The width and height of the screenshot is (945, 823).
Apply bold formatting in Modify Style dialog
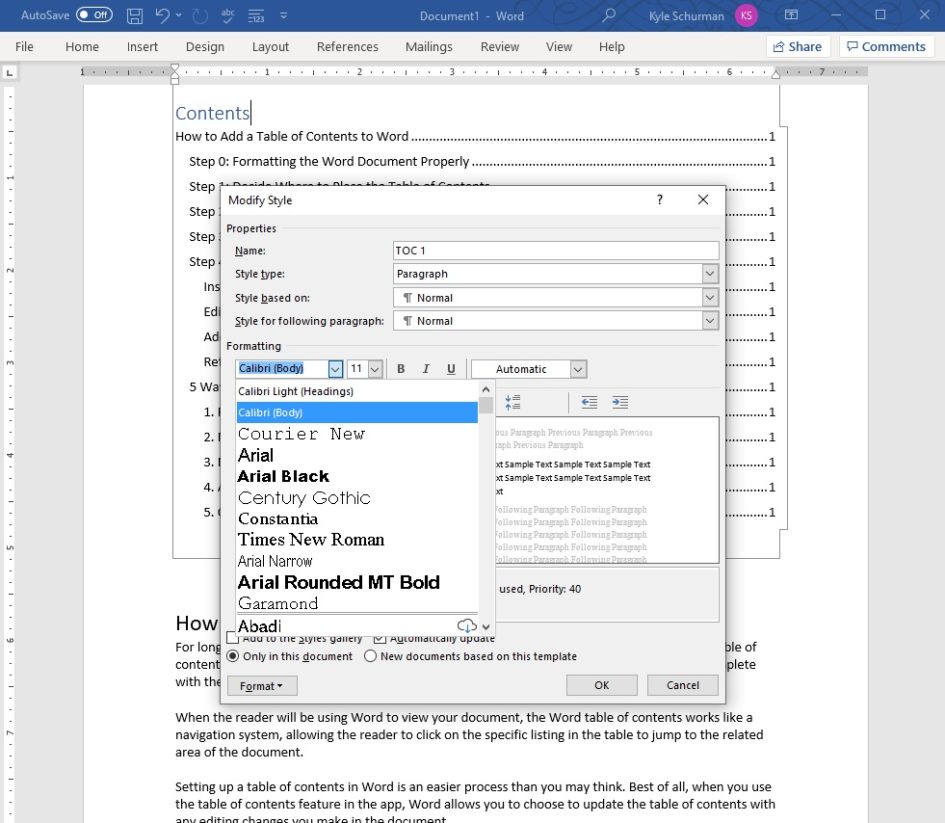(400, 368)
